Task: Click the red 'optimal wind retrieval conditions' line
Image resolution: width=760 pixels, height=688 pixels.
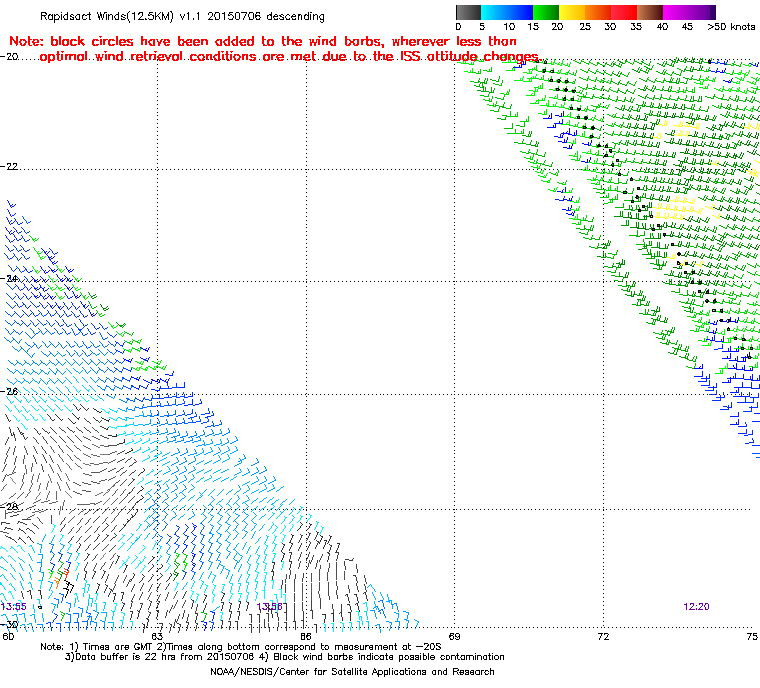Action: (289, 57)
